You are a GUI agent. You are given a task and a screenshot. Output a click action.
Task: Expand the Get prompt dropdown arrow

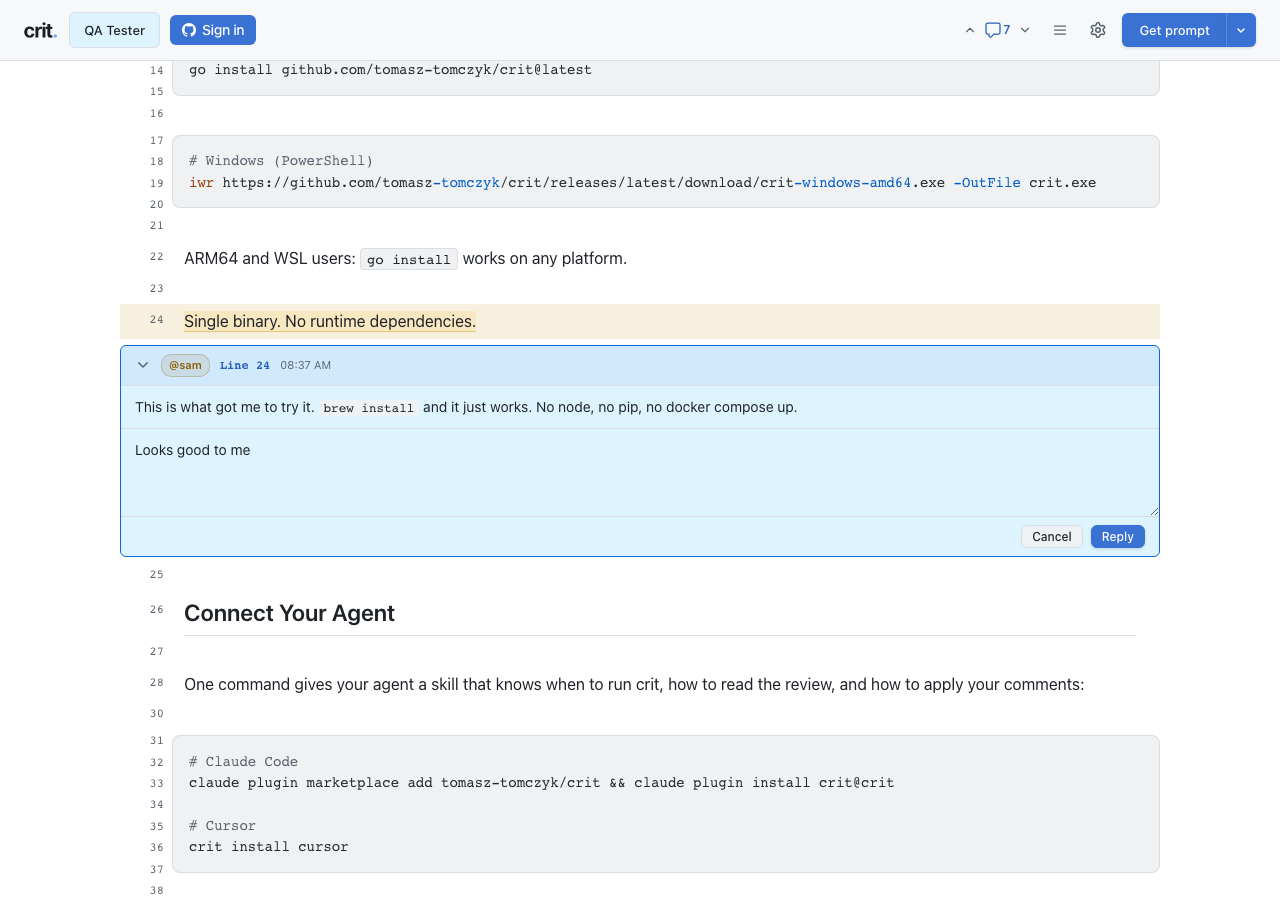pos(1241,30)
